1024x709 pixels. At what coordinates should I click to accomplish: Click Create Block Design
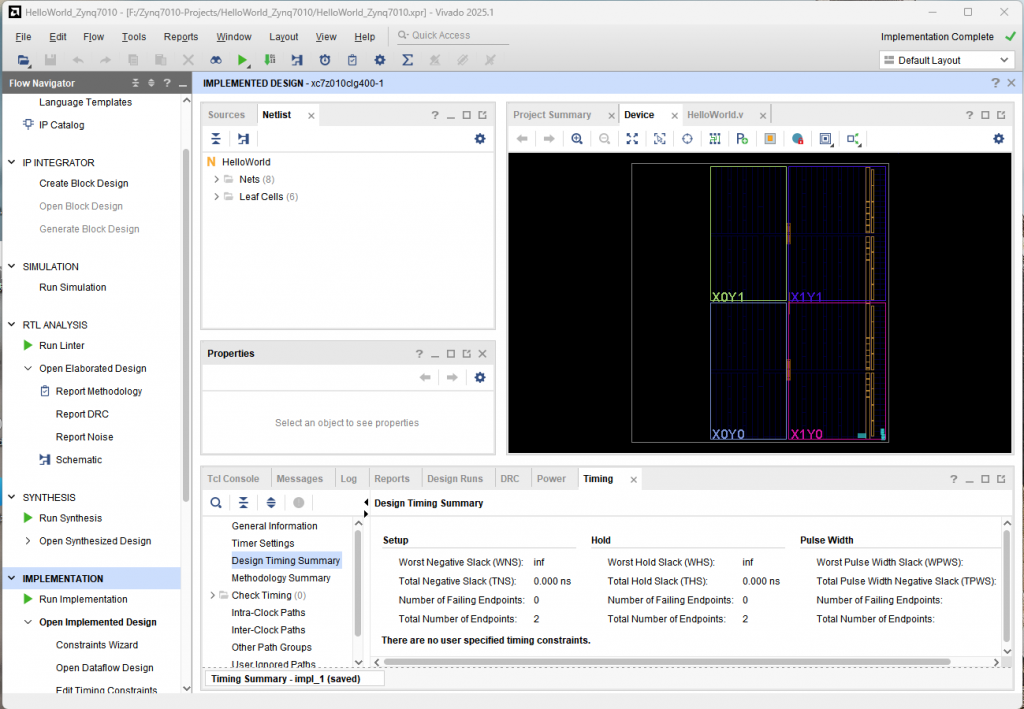(84, 183)
